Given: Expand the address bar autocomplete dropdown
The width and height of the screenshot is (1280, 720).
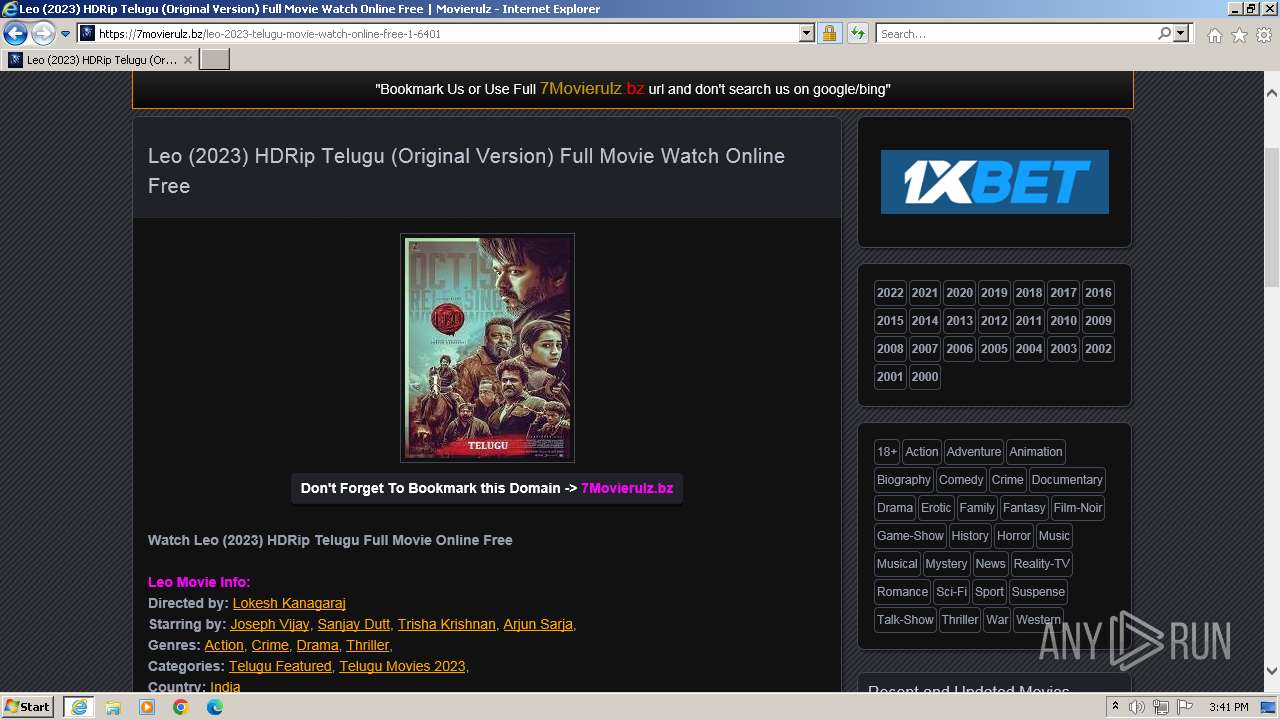Looking at the screenshot, I should click(x=807, y=33).
